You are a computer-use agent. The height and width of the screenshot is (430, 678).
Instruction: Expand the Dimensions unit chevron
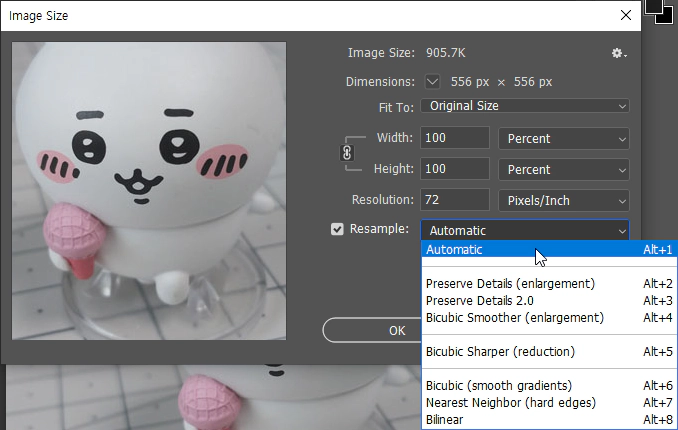click(x=432, y=81)
